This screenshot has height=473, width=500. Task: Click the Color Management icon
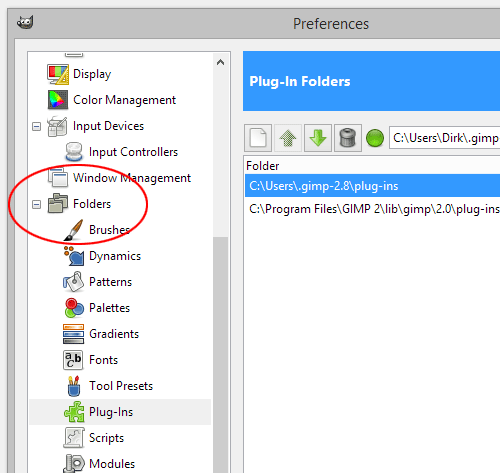[x=58, y=100]
